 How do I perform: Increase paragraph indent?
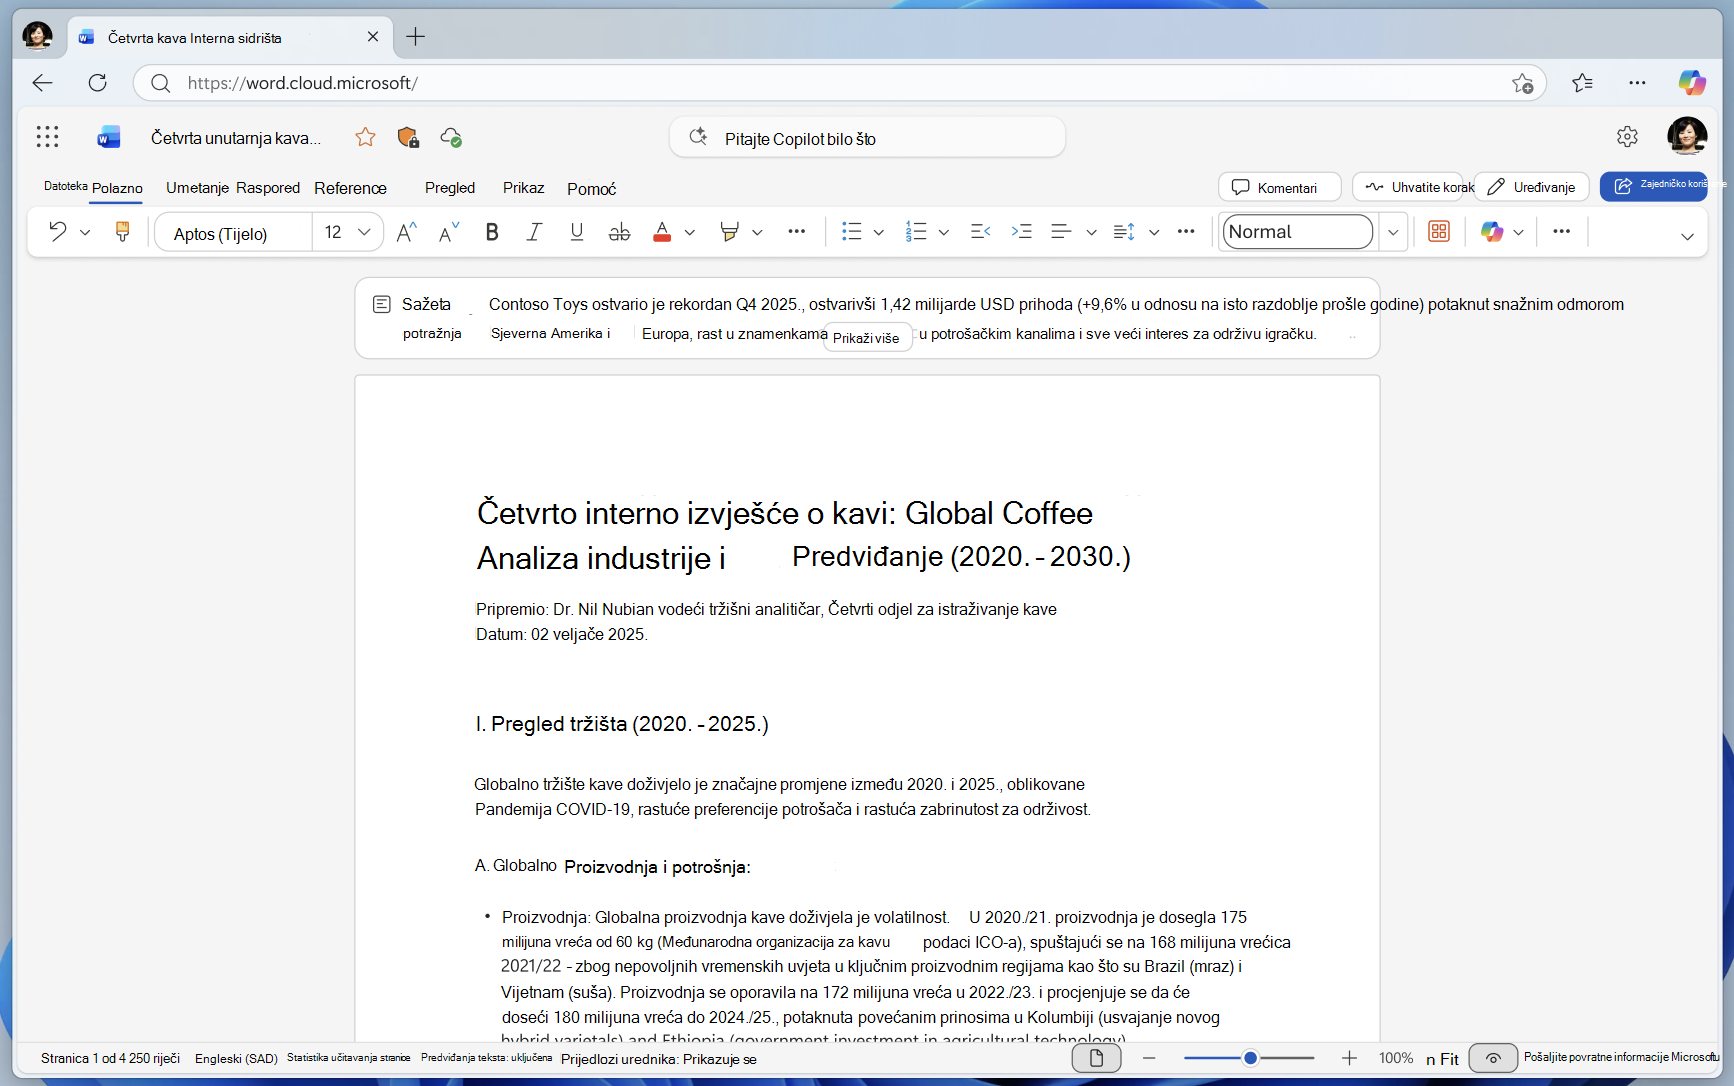pos(1021,232)
